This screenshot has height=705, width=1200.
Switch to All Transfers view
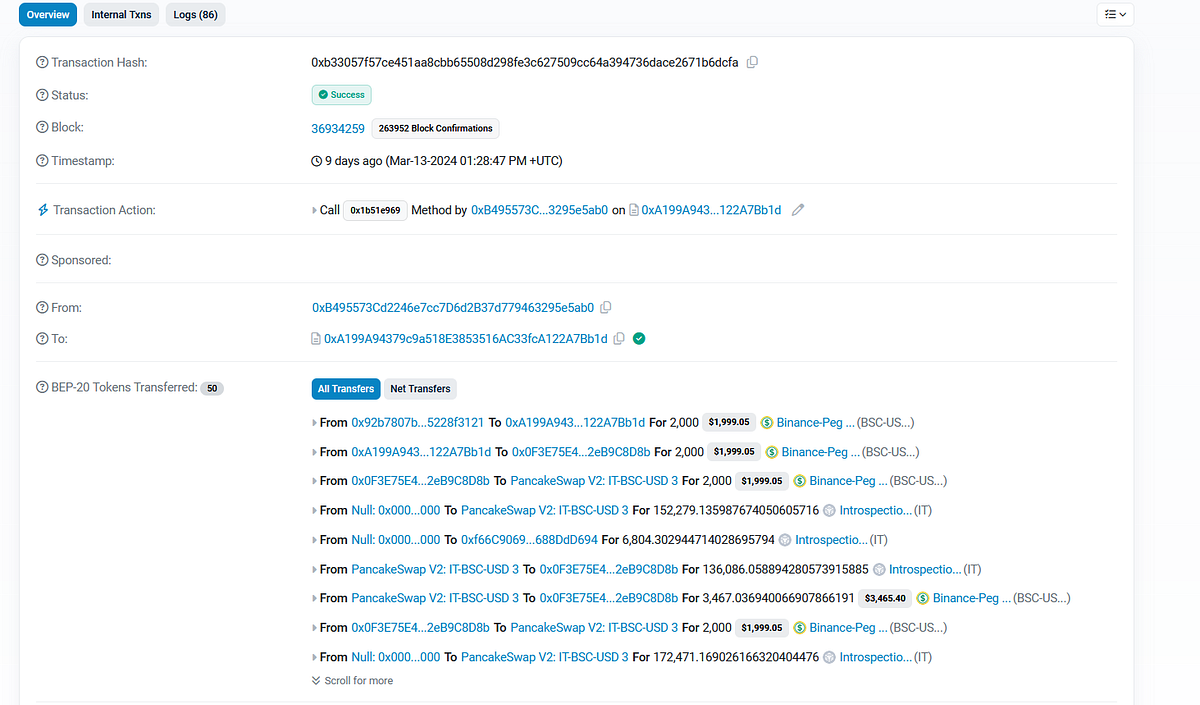pyautogui.click(x=345, y=388)
